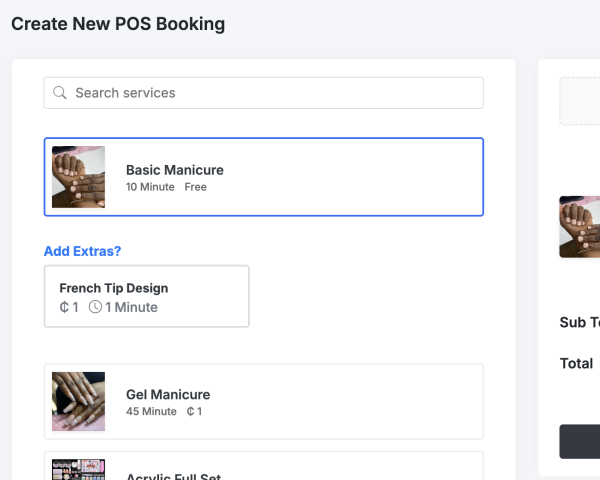The height and width of the screenshot is (480, 600).
Task: Select the Gel Manicure service card
Action: pyautogui.click(x=264, y=402)
